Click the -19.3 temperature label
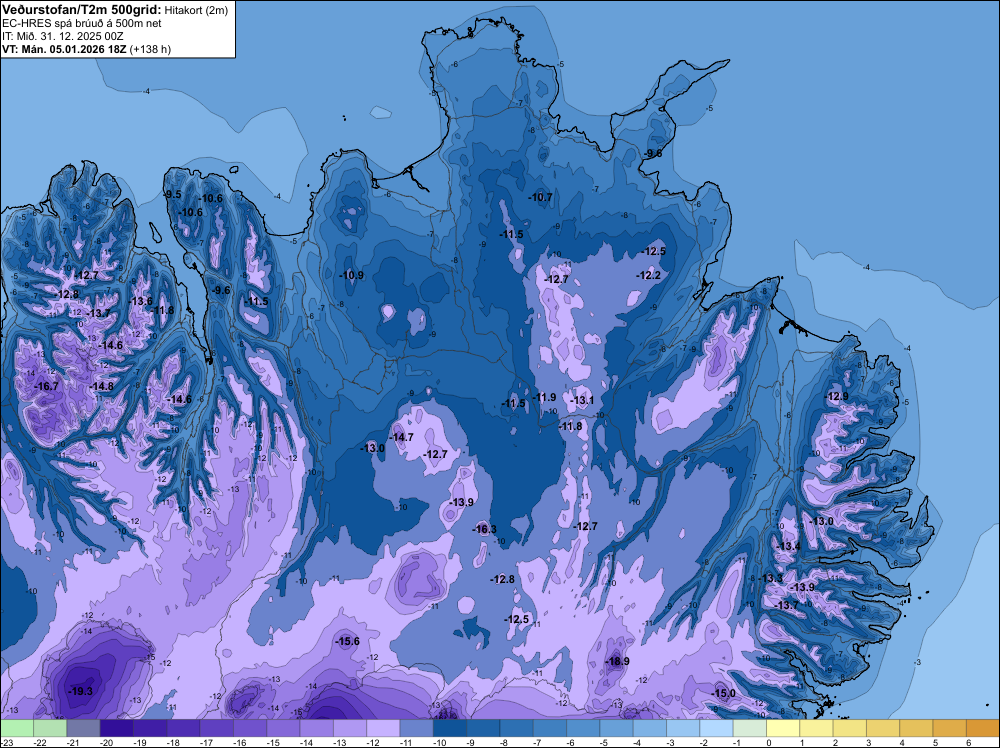 point(80,691)
